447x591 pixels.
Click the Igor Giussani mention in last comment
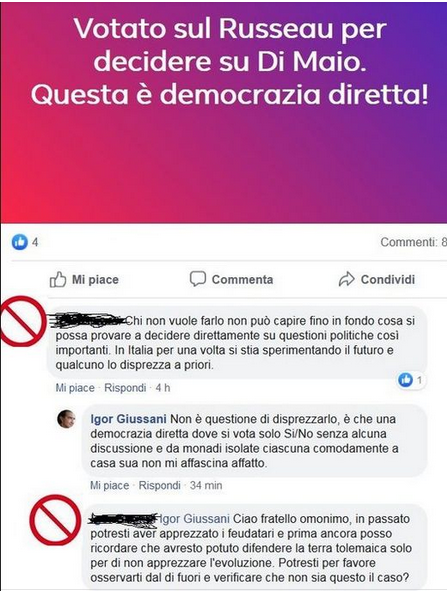point(193,519)
